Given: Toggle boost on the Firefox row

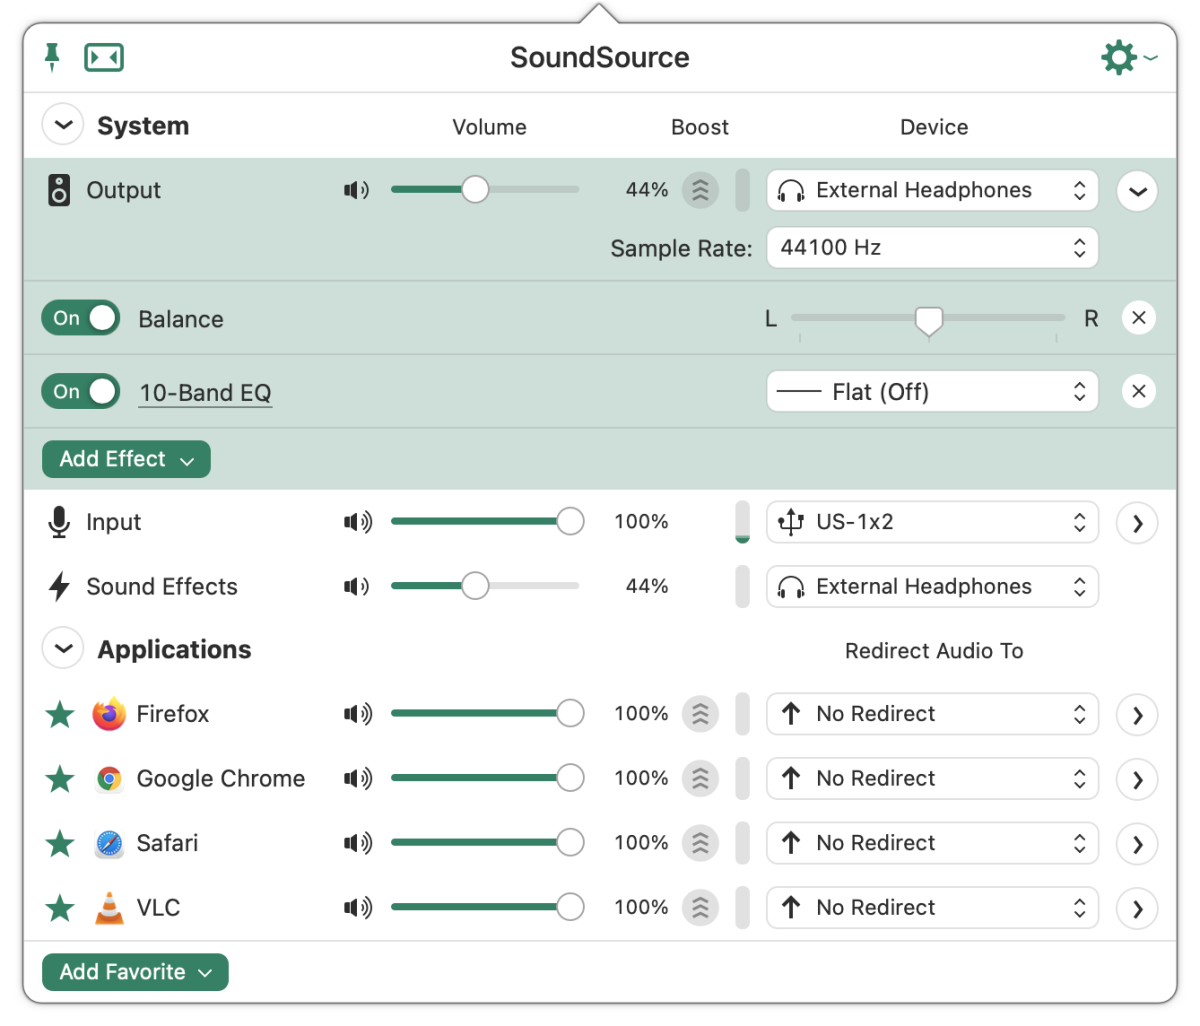Looking at the screenshot, I should [x=700, y=714].
